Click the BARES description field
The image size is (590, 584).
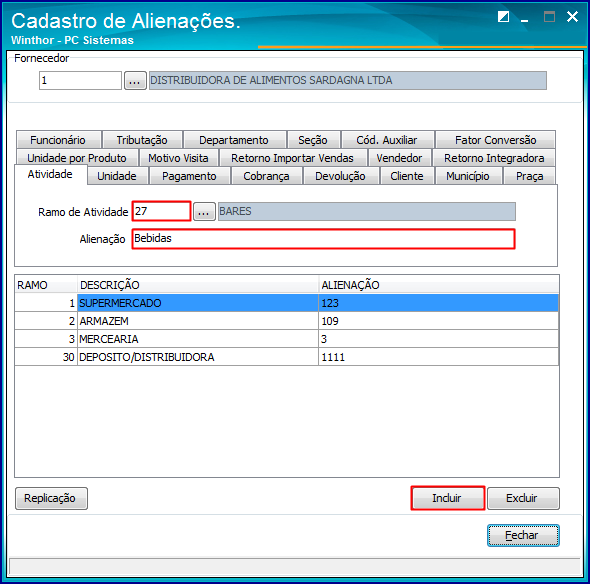367,211
